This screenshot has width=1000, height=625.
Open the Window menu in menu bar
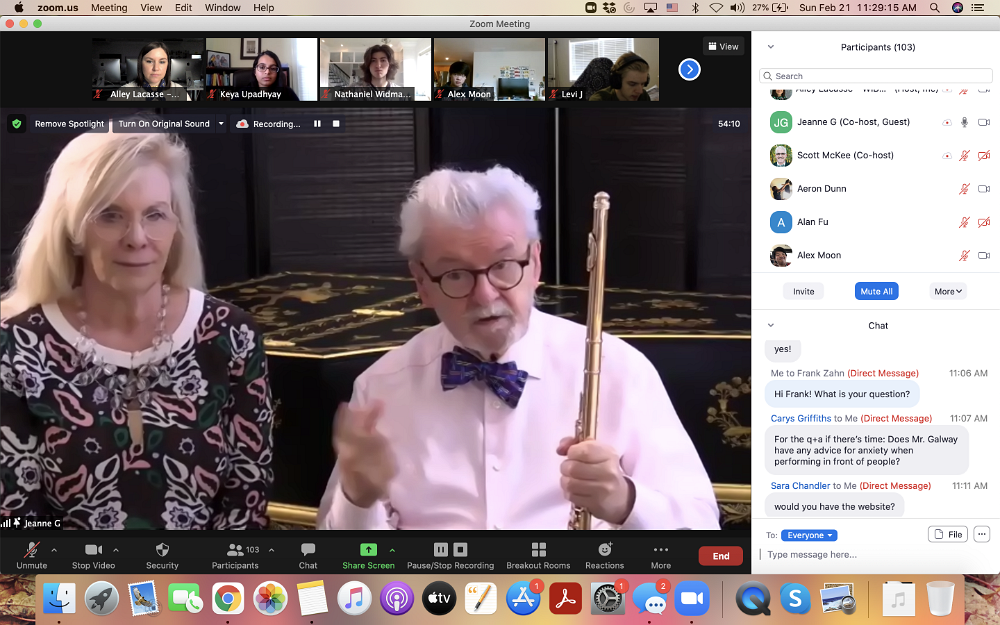tap(223, 8)
